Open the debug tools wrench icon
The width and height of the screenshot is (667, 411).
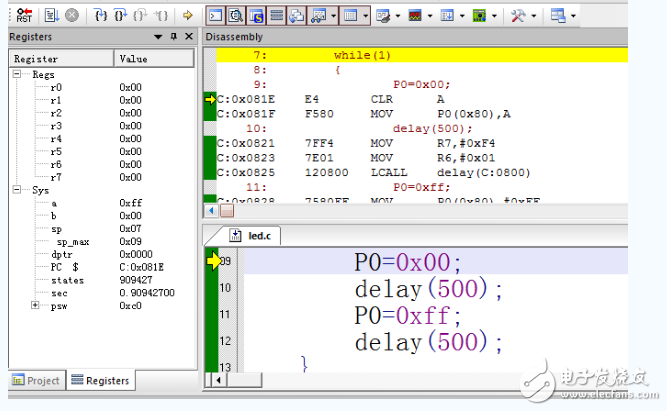tap(517, 16)
